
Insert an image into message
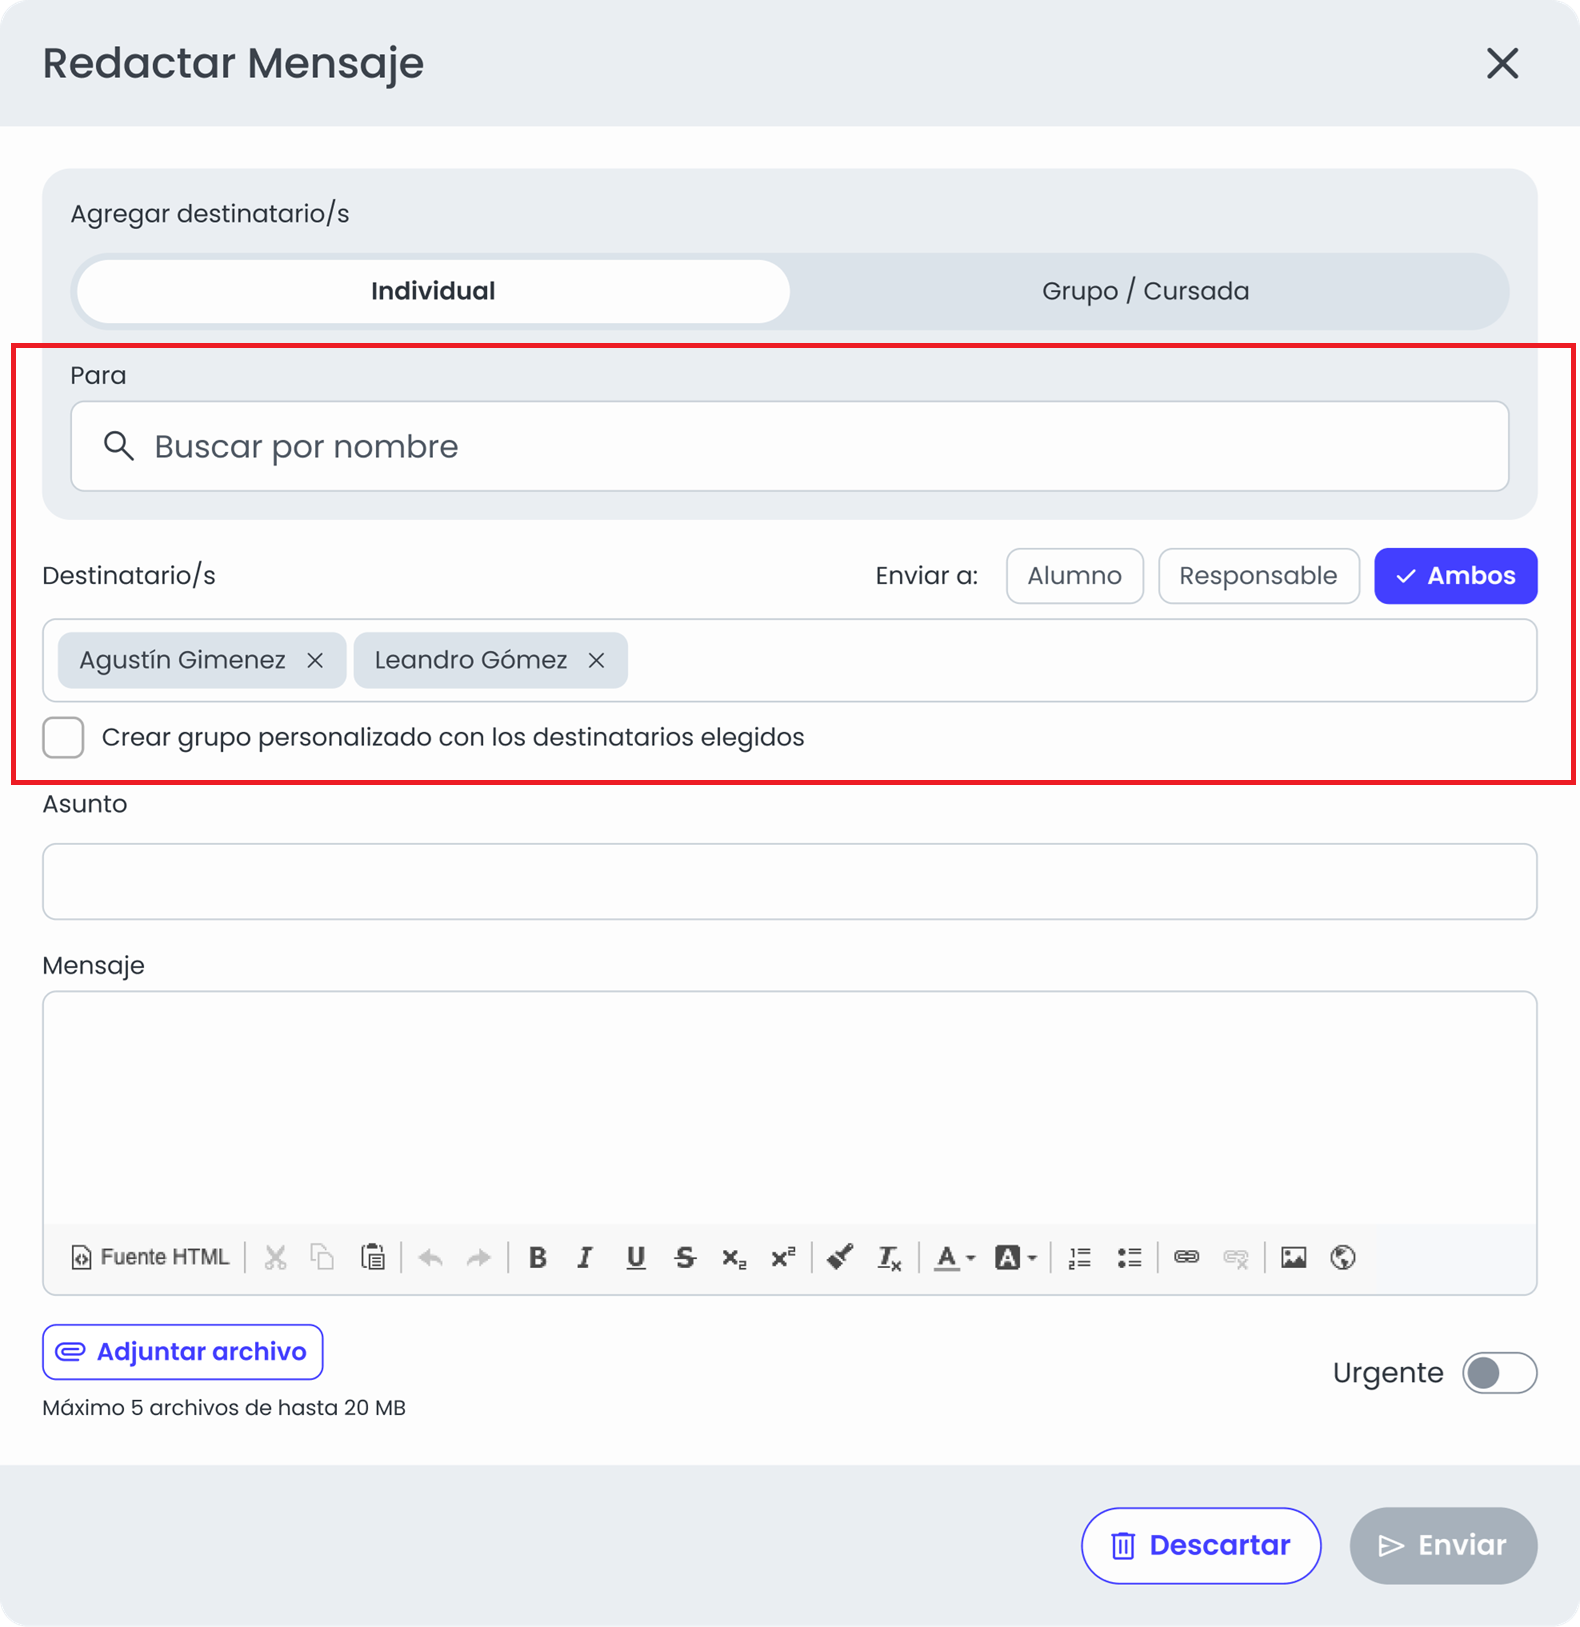(x=1293, y=1257)
